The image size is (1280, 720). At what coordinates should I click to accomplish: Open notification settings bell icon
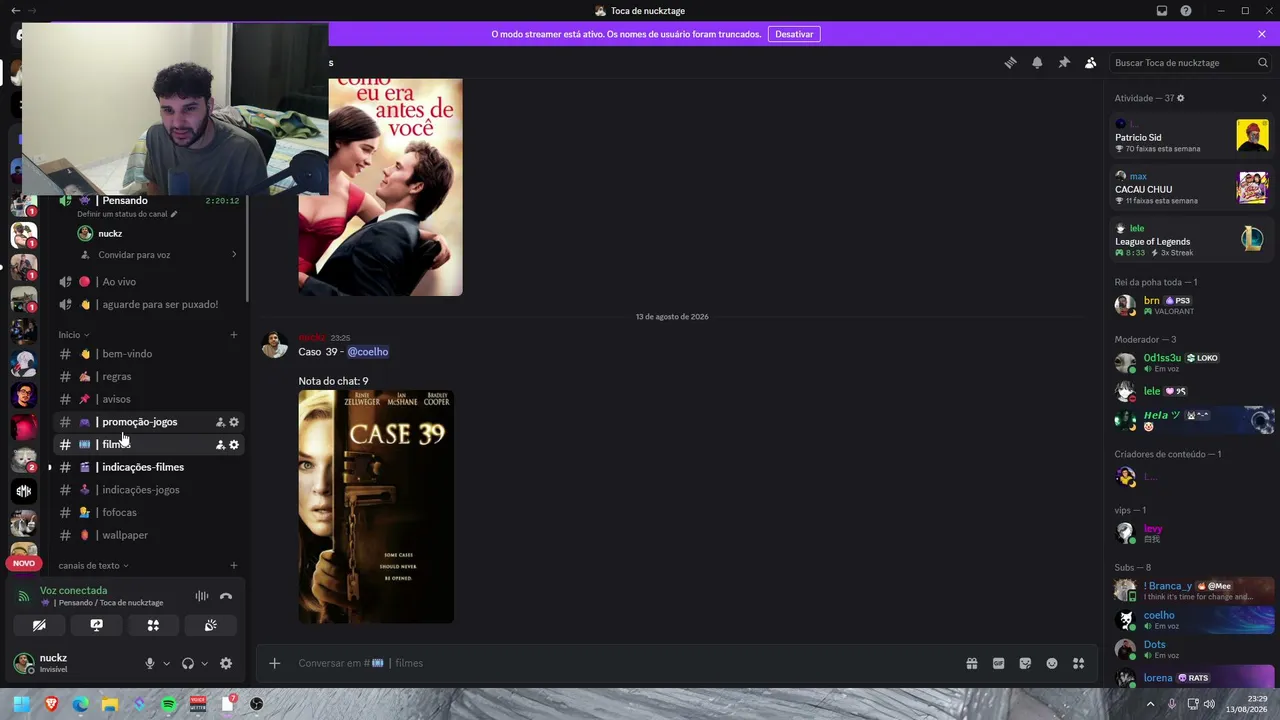(x=1037, y=62)
